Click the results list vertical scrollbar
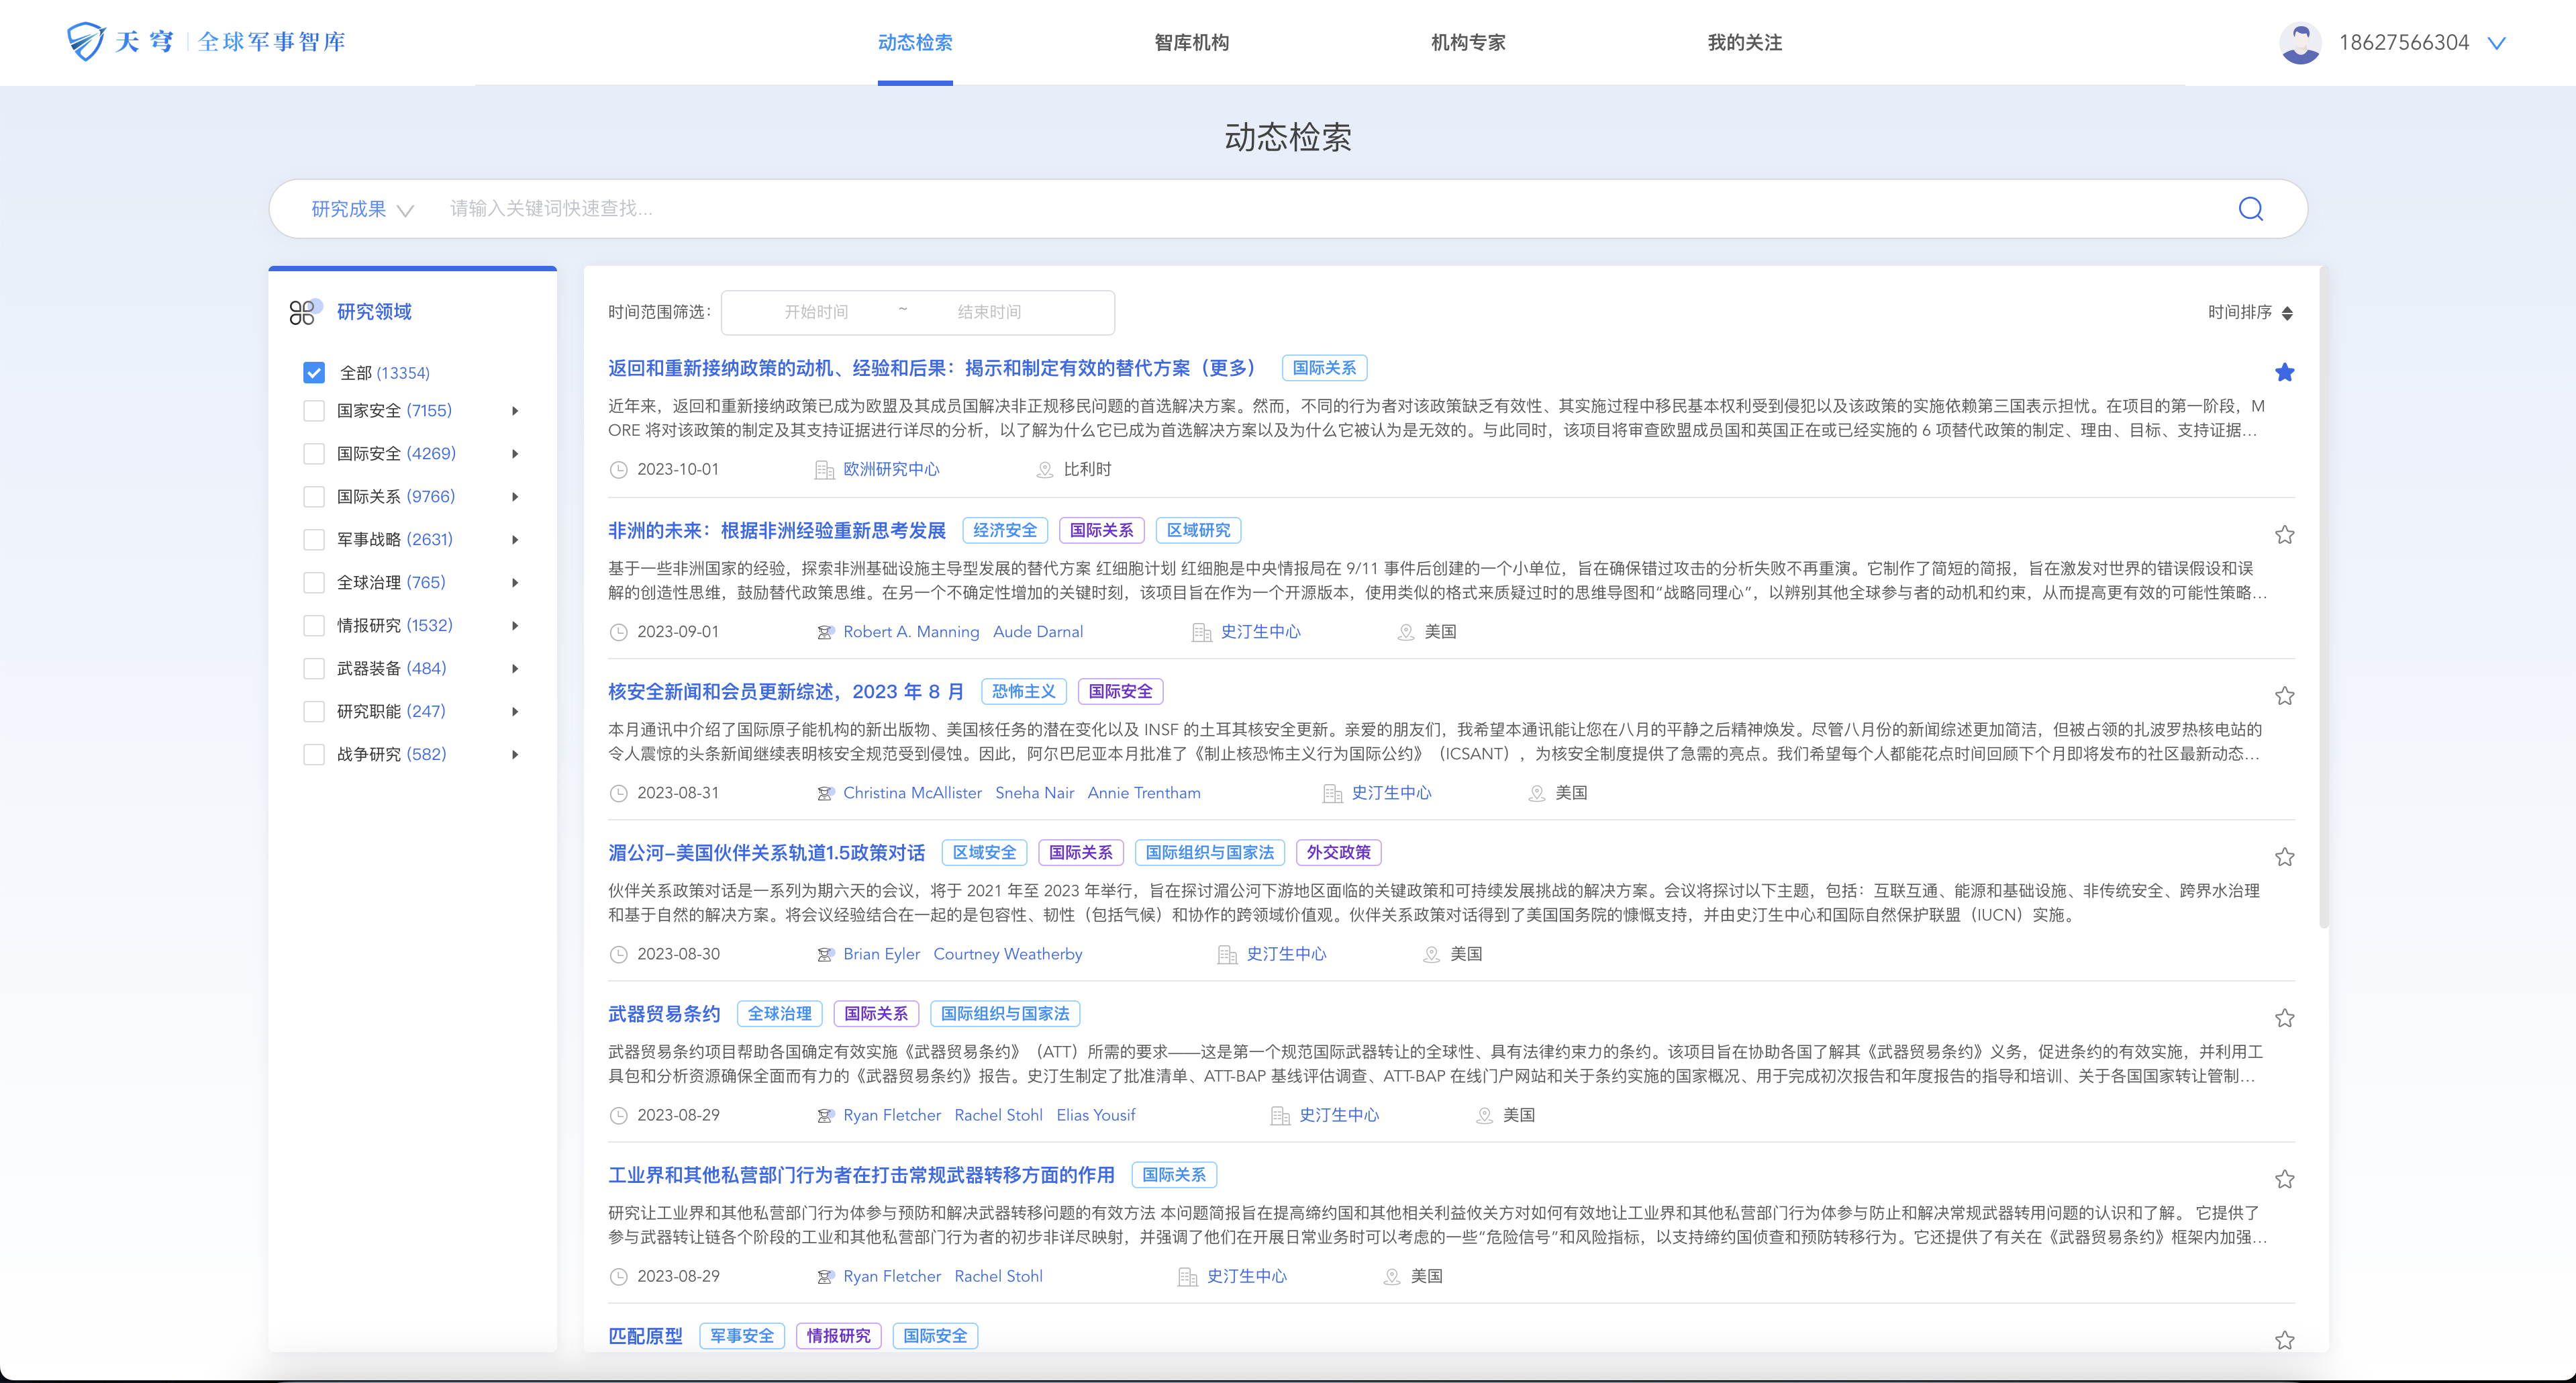This screenshot has height=1383, width=2576. click(2323, 598)
